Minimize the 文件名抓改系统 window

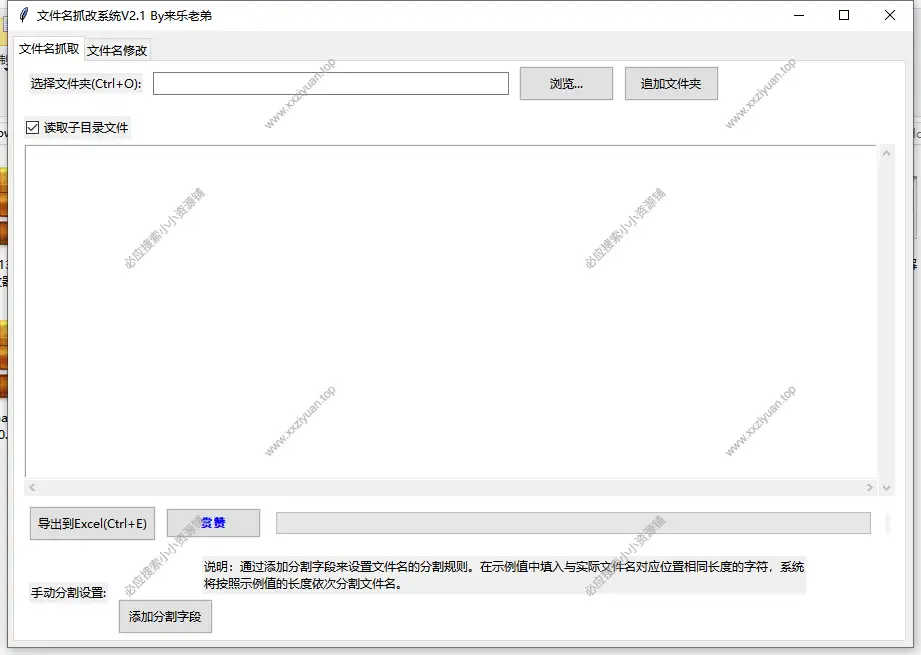(798, 15)
